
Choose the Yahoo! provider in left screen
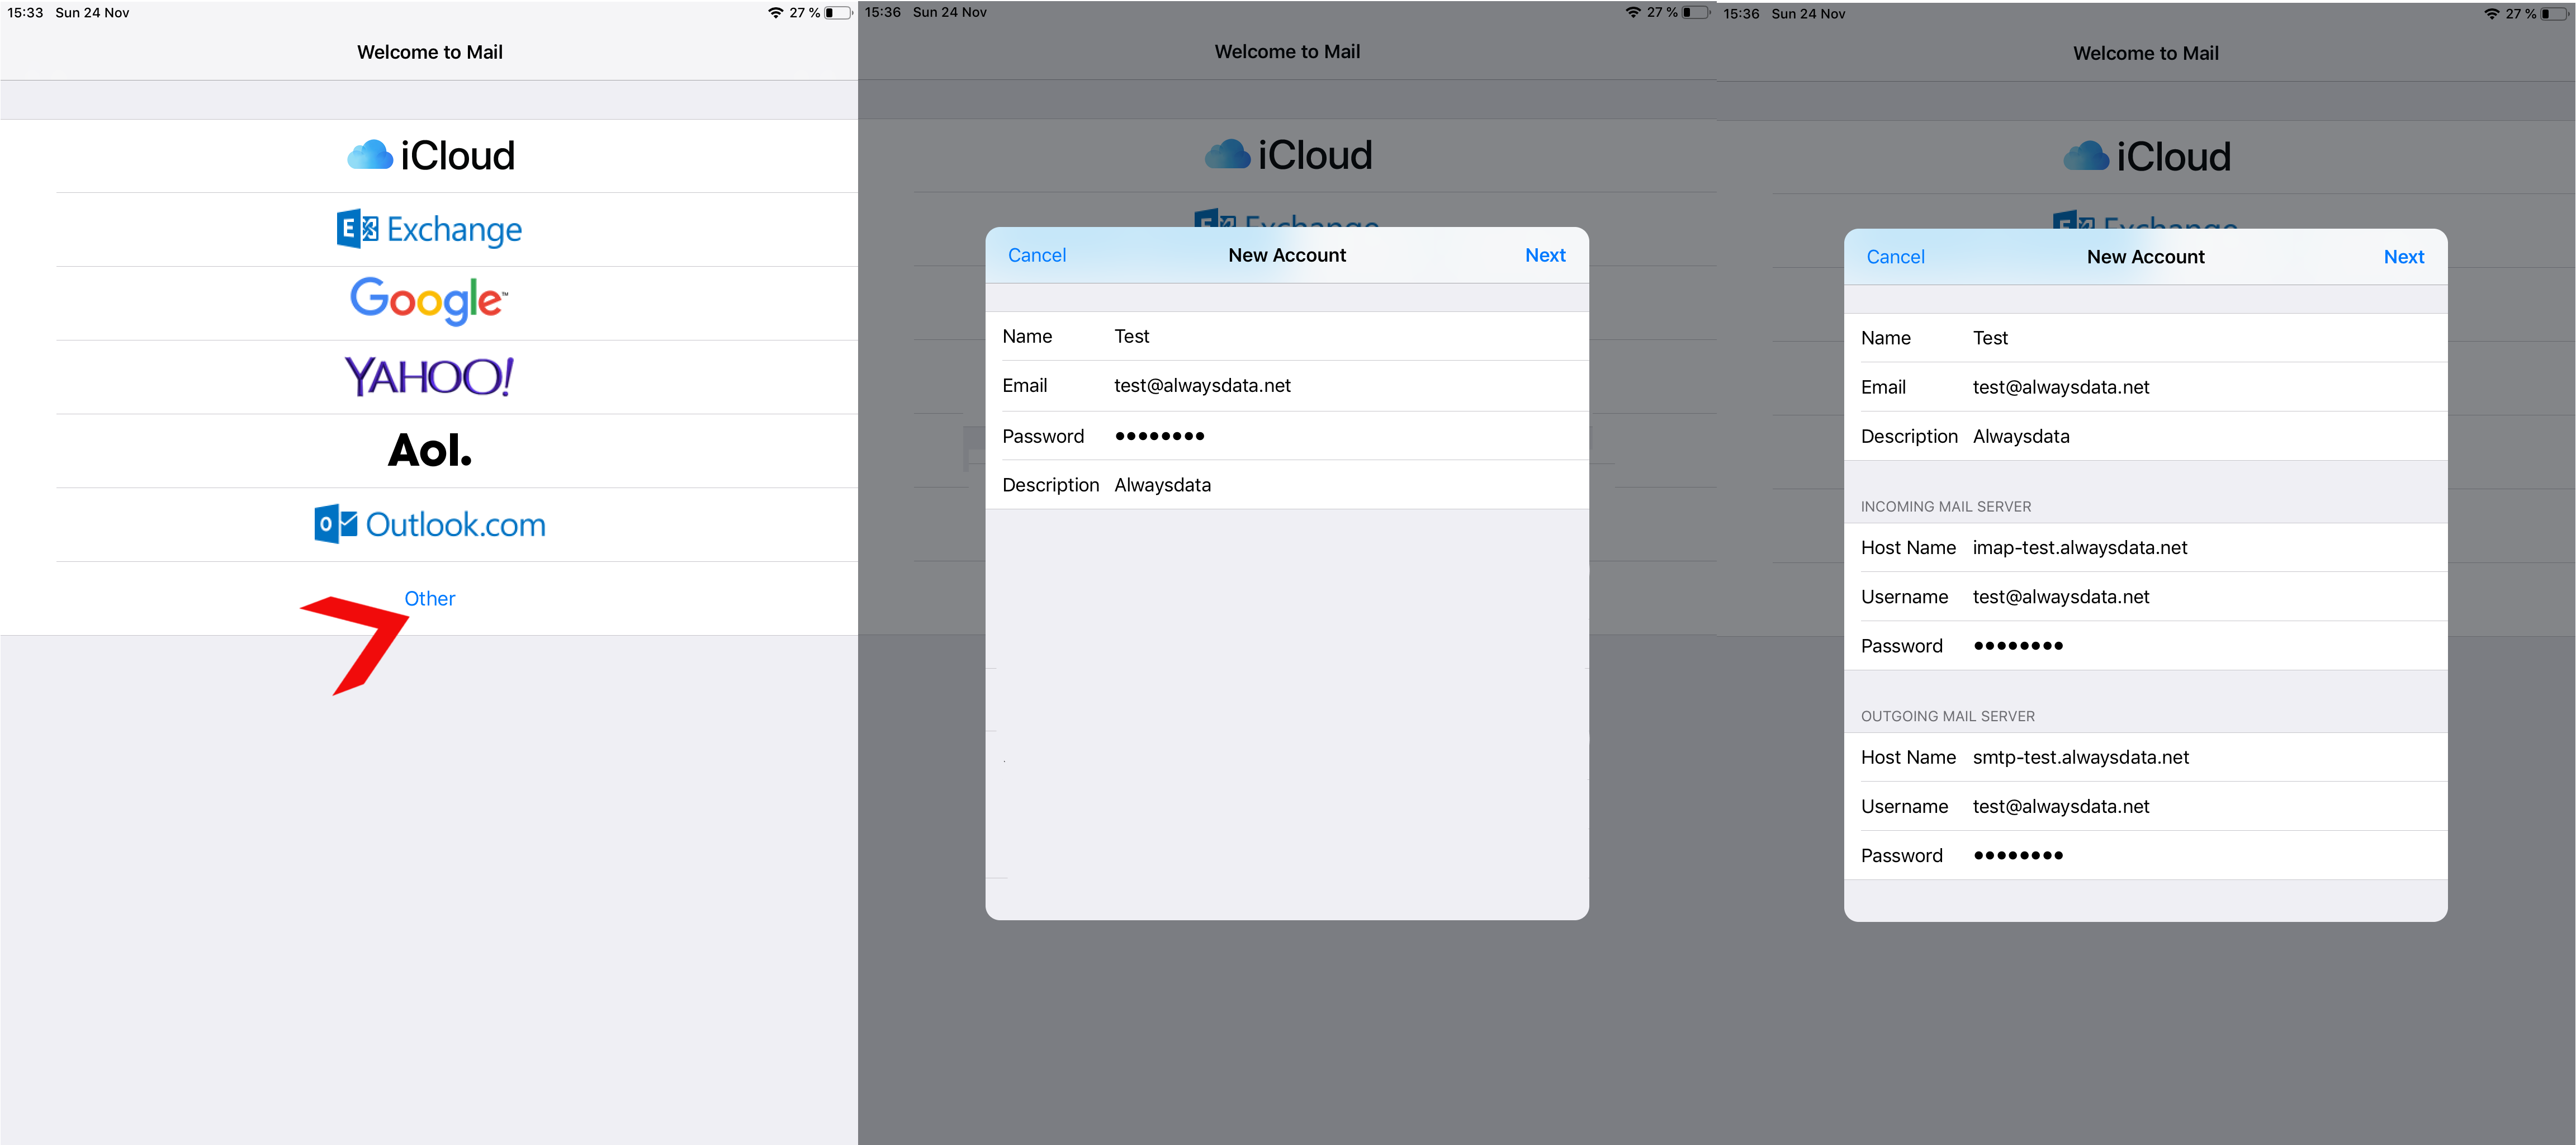[x=430, y=377]
